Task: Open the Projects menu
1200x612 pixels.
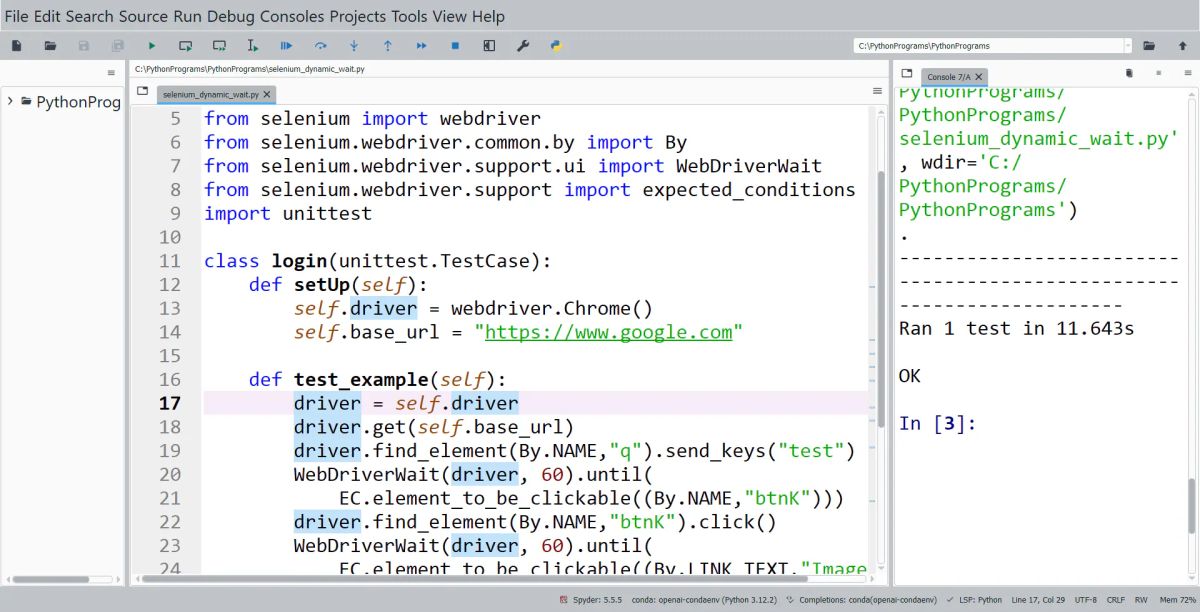Action: click(358, 16)
